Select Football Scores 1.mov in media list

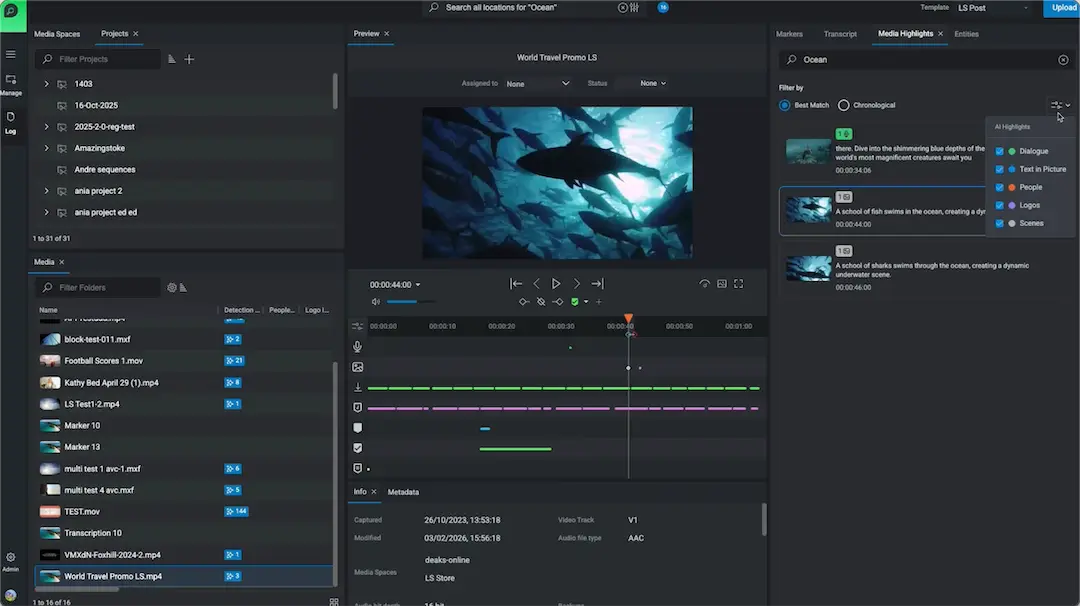pyautogui.click(x=103, y=361)
